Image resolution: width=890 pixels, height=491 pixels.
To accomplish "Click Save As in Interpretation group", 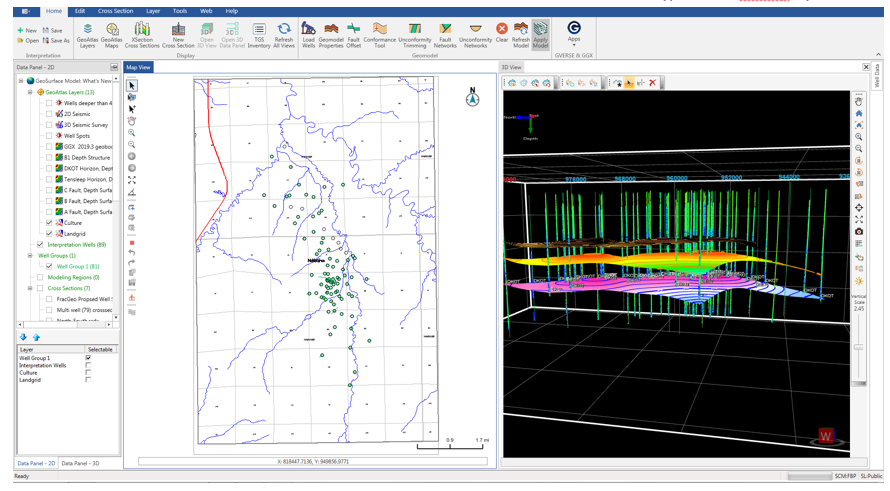I will point(56,41).
